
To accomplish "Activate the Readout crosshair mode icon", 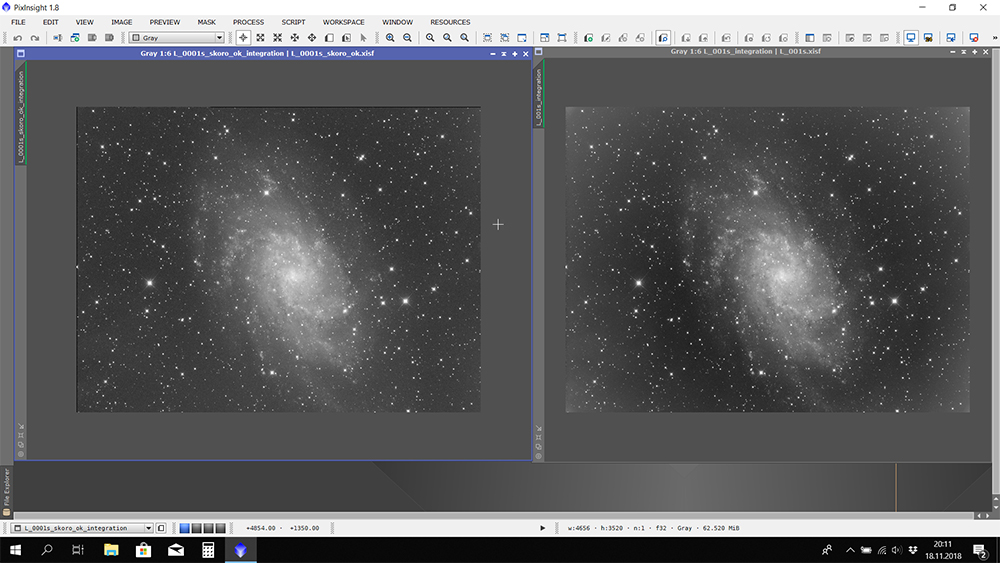I will coord(243,38).
